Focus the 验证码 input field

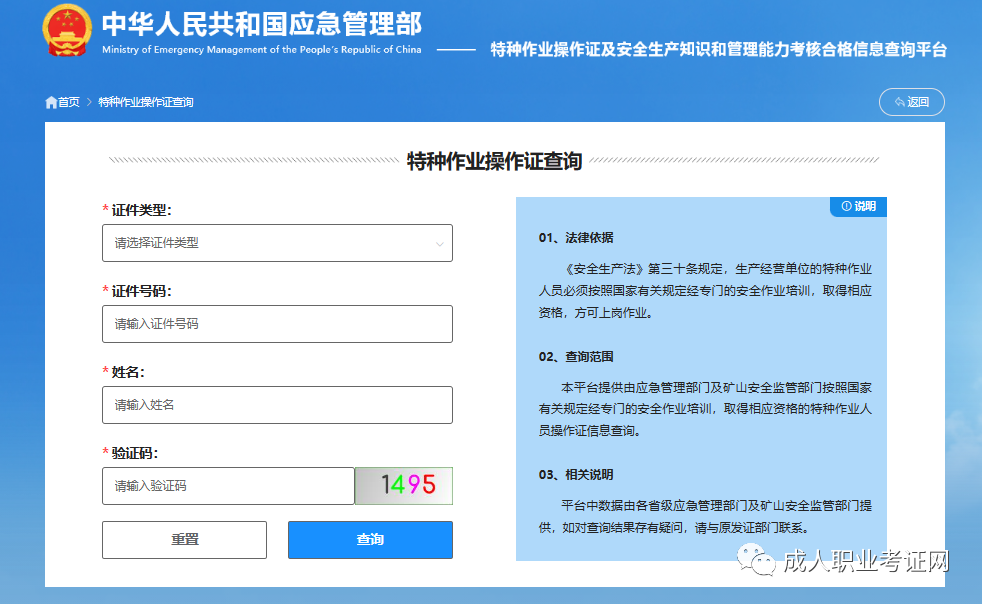[228, 486]
